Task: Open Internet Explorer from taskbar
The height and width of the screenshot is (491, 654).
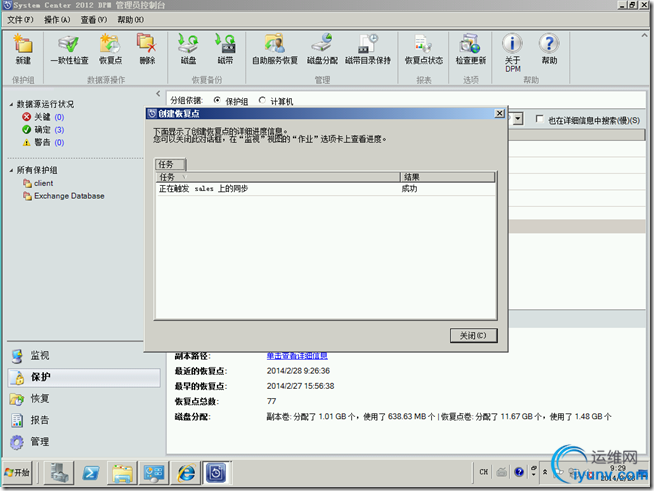Action: [x=186, y=473]
